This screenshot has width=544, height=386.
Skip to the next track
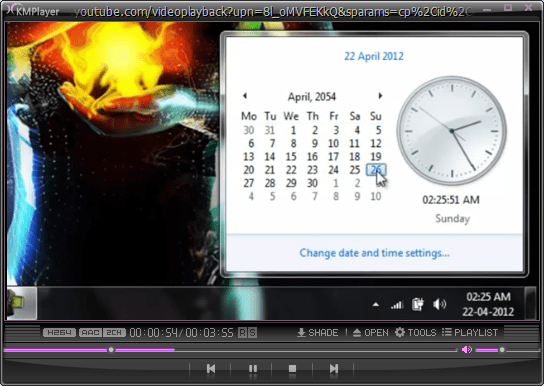coord(333,368)
